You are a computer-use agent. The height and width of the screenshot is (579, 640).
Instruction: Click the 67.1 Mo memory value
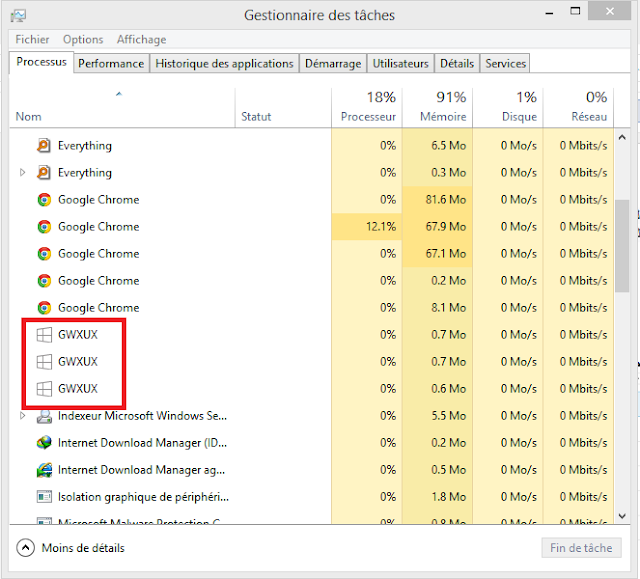[x=446, y=254]
